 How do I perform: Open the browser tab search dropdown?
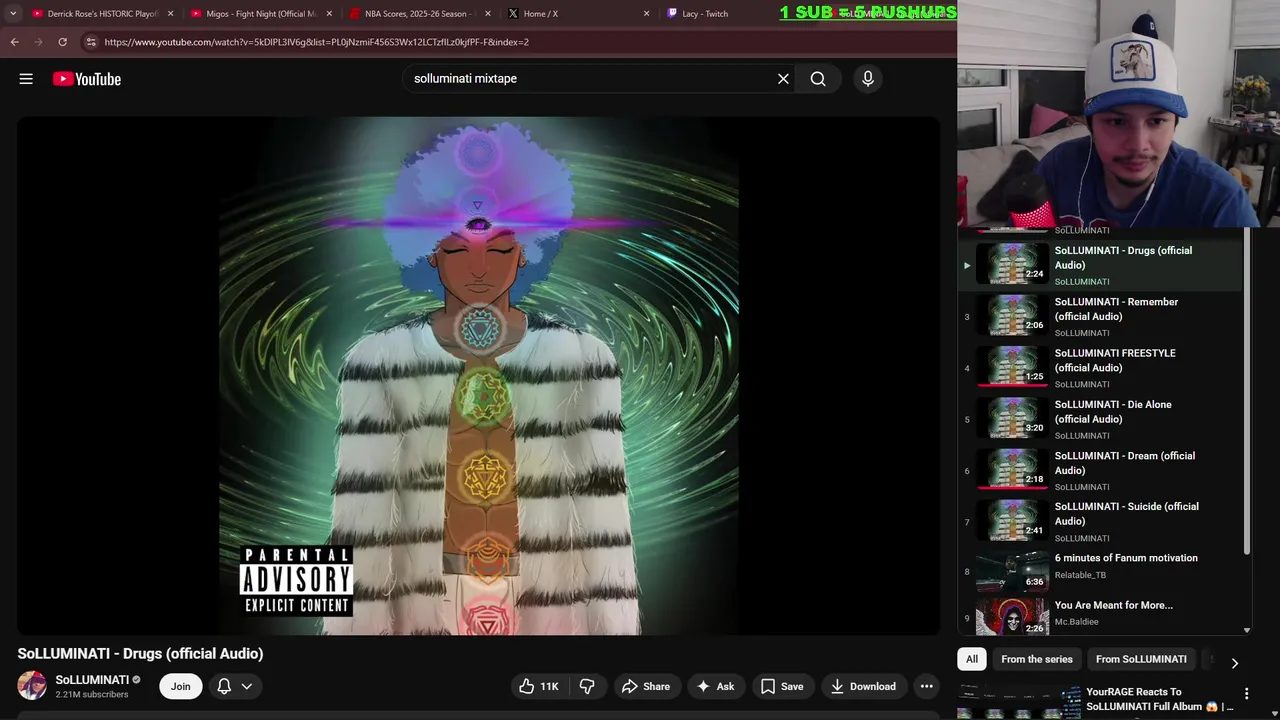[x=13, y=13]
